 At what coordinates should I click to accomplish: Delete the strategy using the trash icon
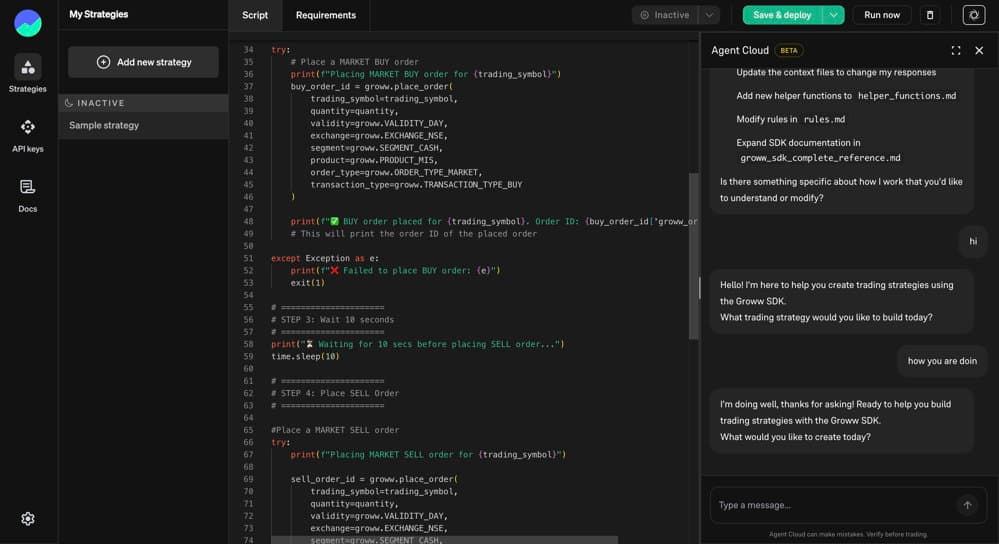930,15
